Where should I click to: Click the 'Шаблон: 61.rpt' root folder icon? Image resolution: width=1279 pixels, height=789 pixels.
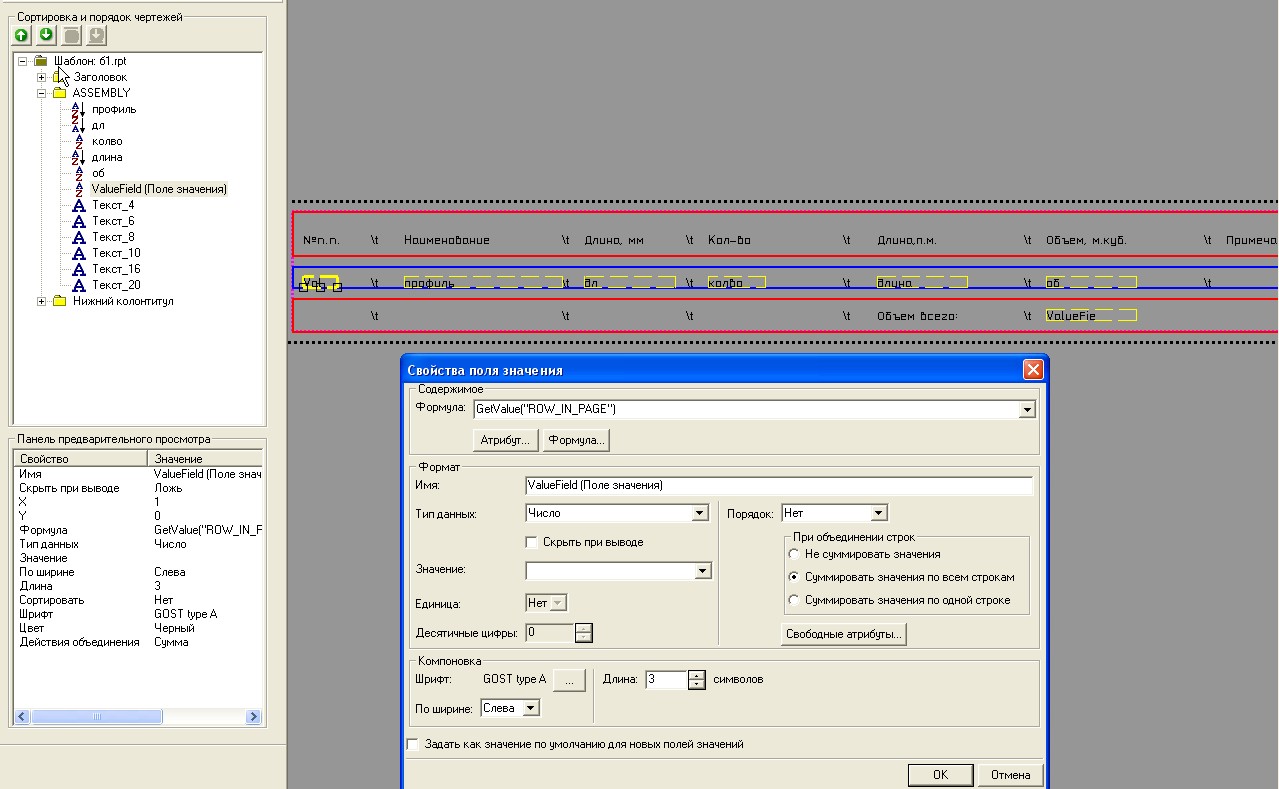[x=41, y=61]
